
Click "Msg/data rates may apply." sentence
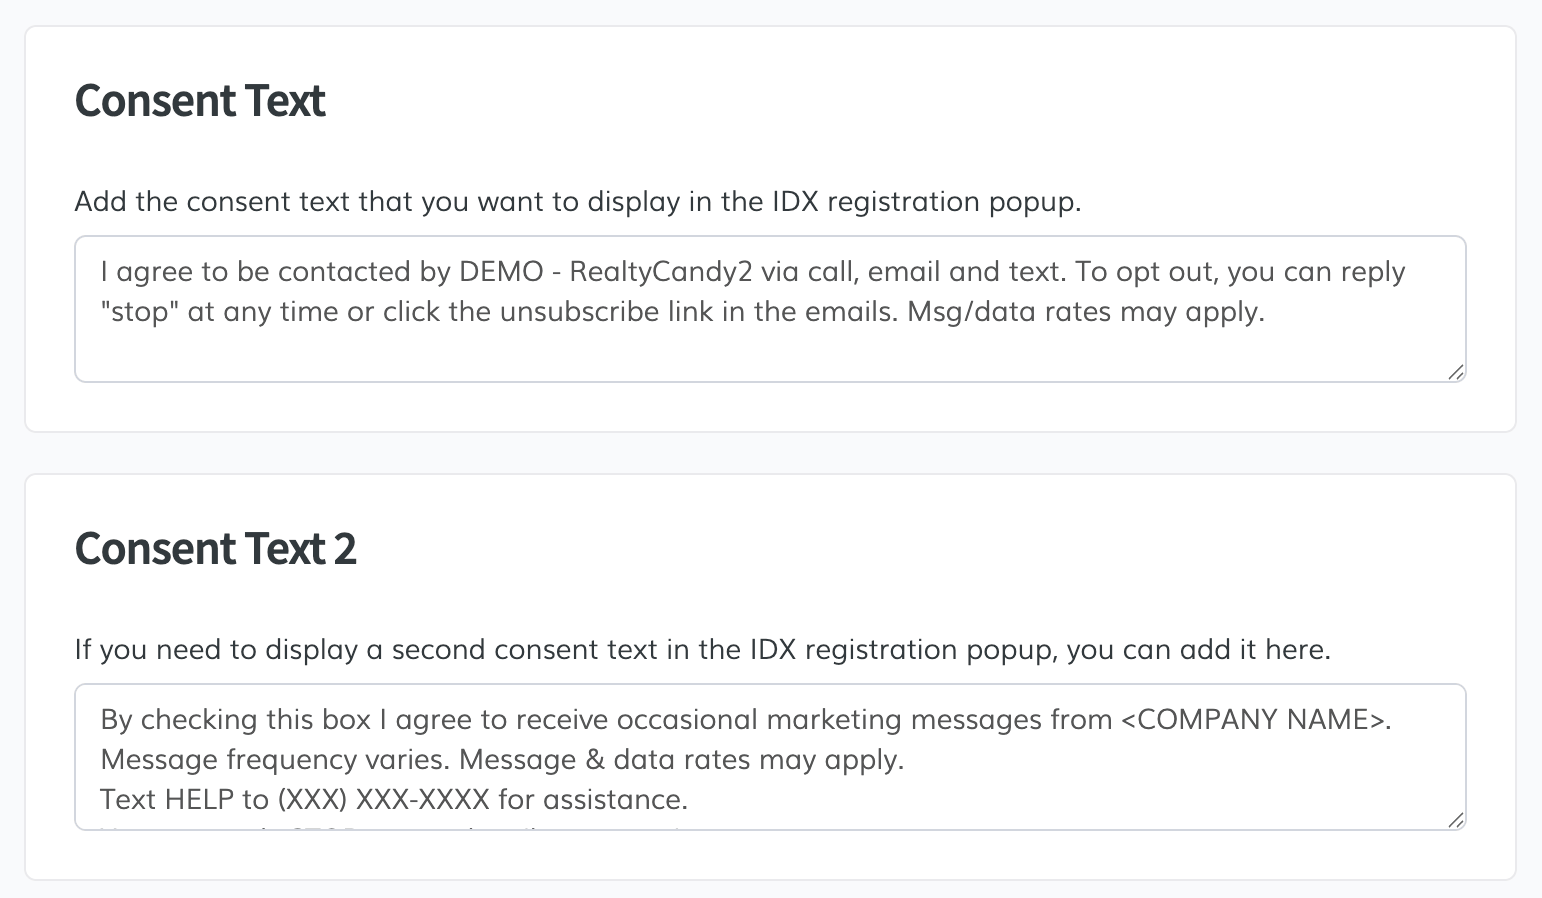point(1085,312)
